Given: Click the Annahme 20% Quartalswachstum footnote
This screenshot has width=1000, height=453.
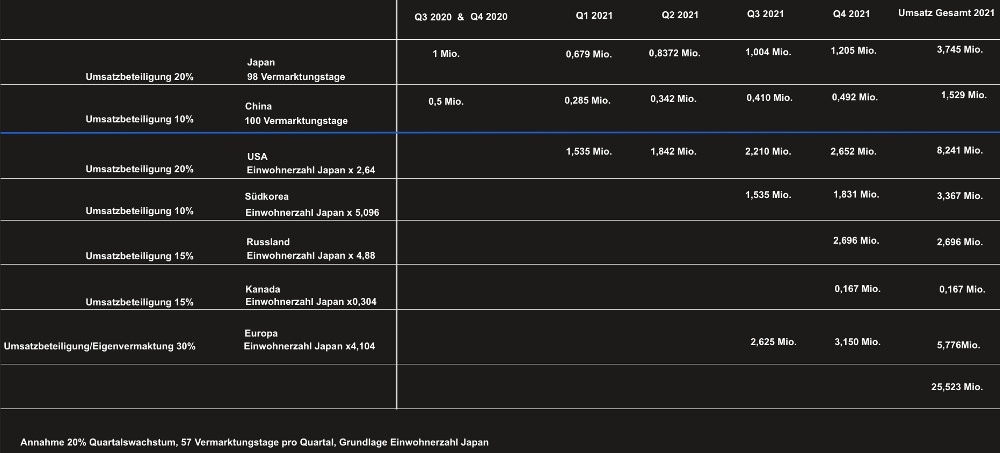Looking at the screenshot, I should coord(254,442).
